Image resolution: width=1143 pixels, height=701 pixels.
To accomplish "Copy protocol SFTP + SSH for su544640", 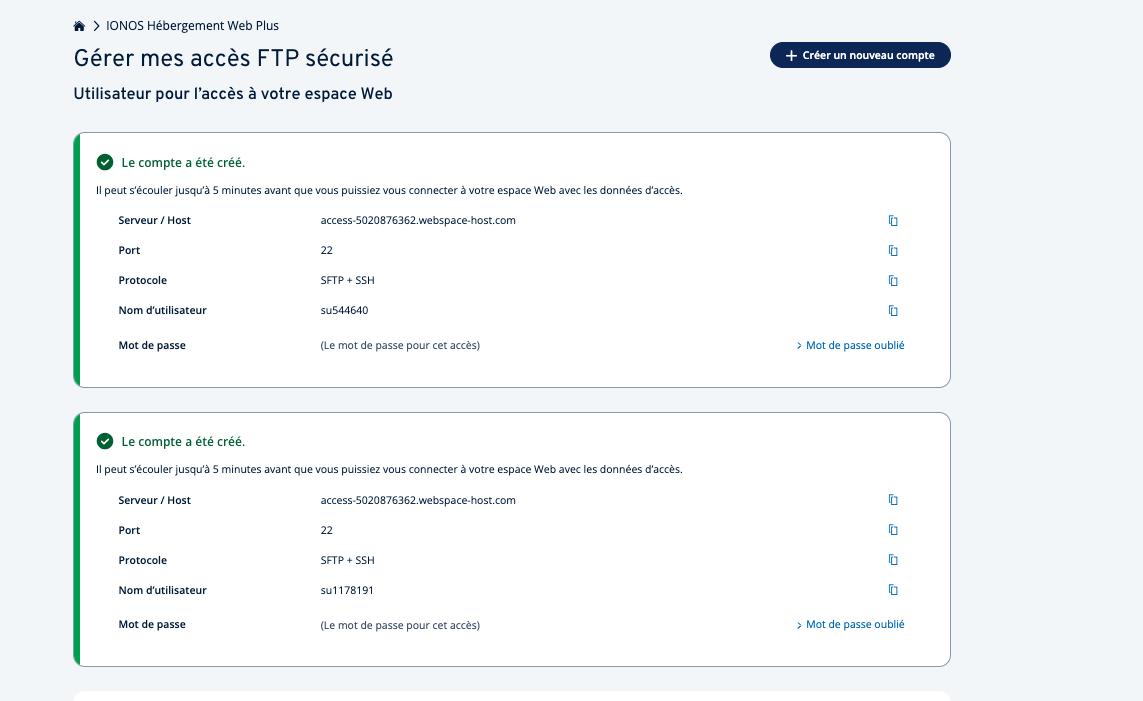I will point(893,281).
